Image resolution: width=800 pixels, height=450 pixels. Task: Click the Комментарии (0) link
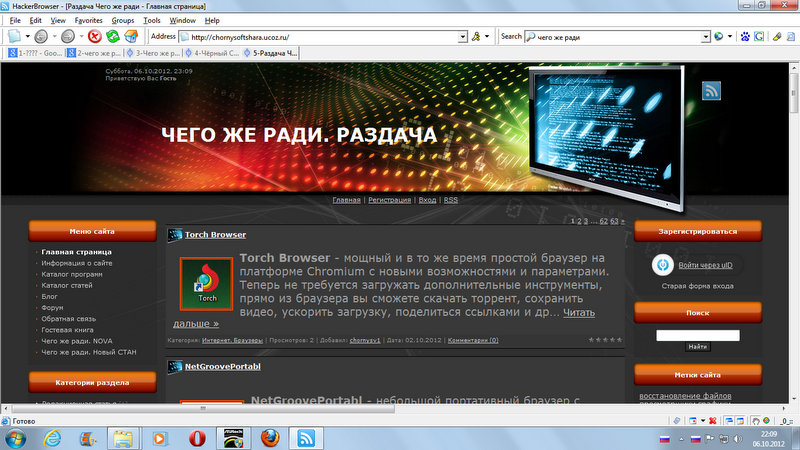coord(473,340)
